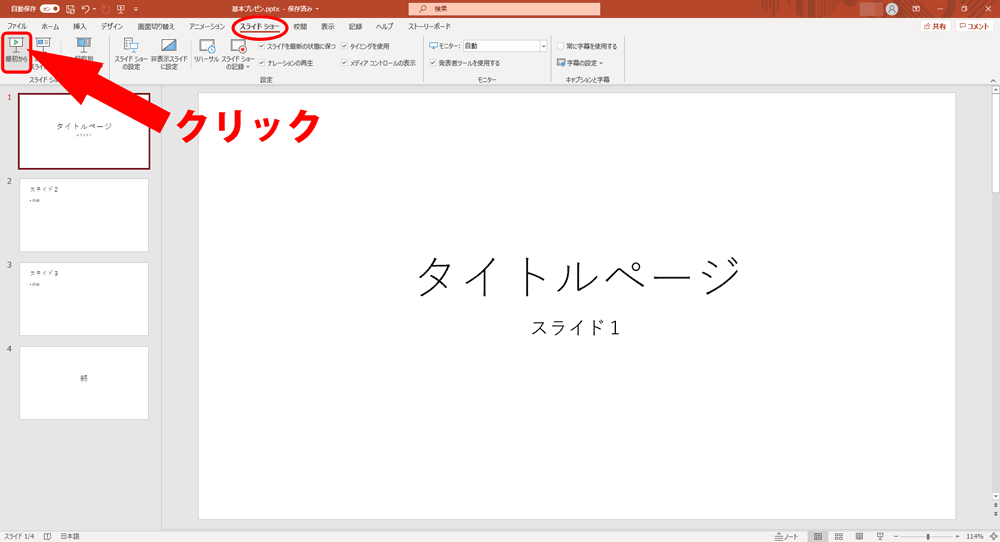Toggle use timings checkbox (タイミングを使用)
The image size is (1000, 542).
pos(344,46)
